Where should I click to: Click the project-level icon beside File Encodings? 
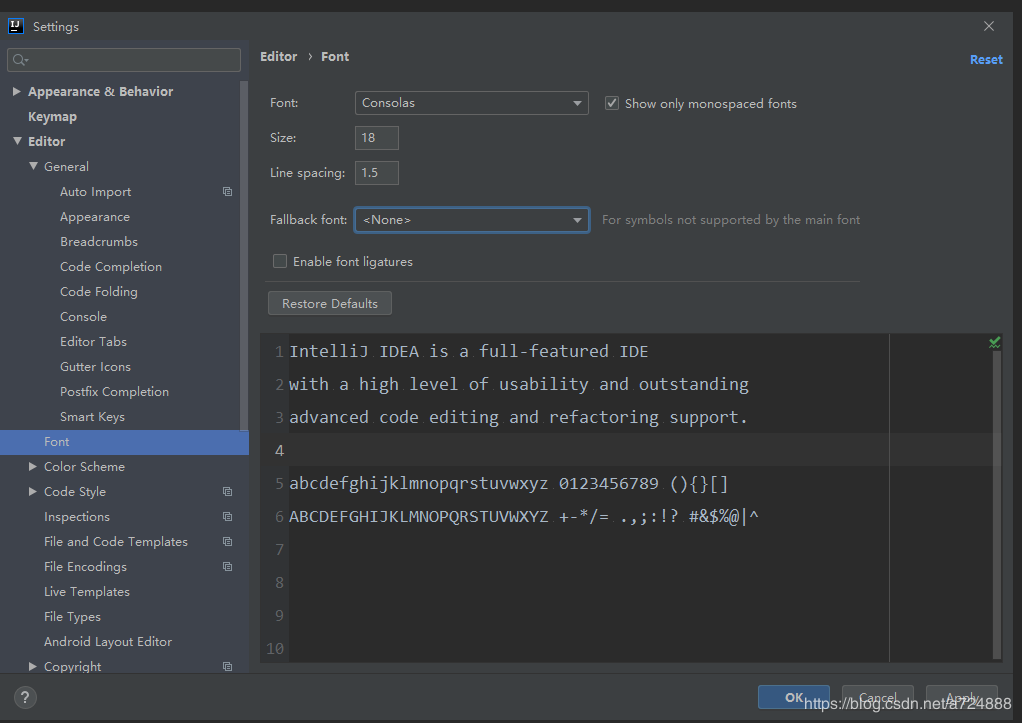[x=227, y=567]
